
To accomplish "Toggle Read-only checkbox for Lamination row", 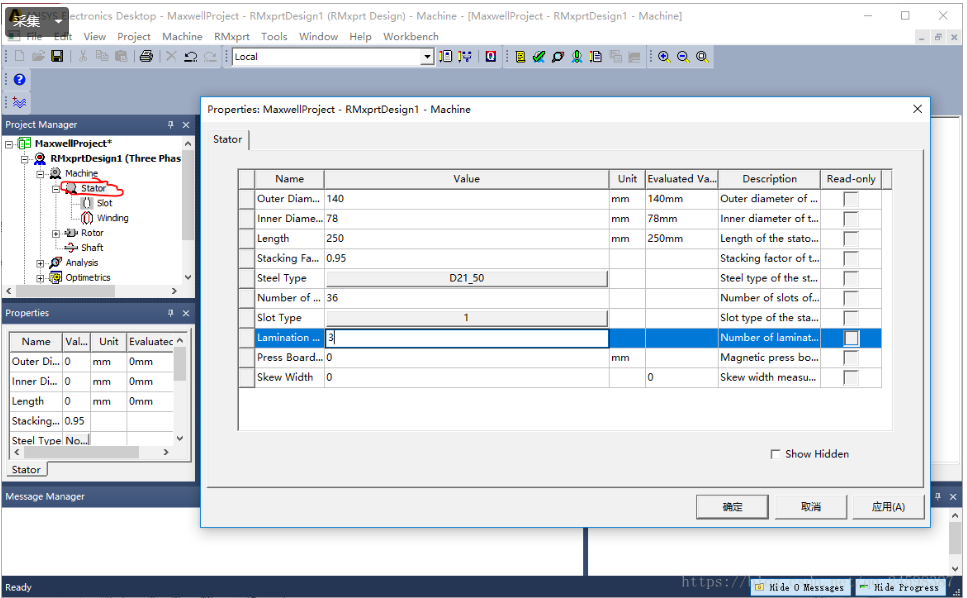I will coord(850,338).
